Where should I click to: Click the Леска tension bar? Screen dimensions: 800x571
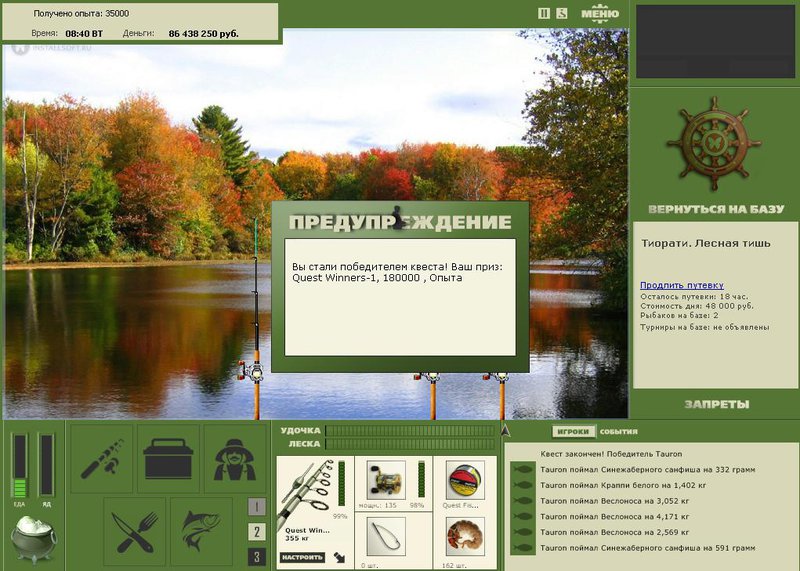tap(410, 444)
